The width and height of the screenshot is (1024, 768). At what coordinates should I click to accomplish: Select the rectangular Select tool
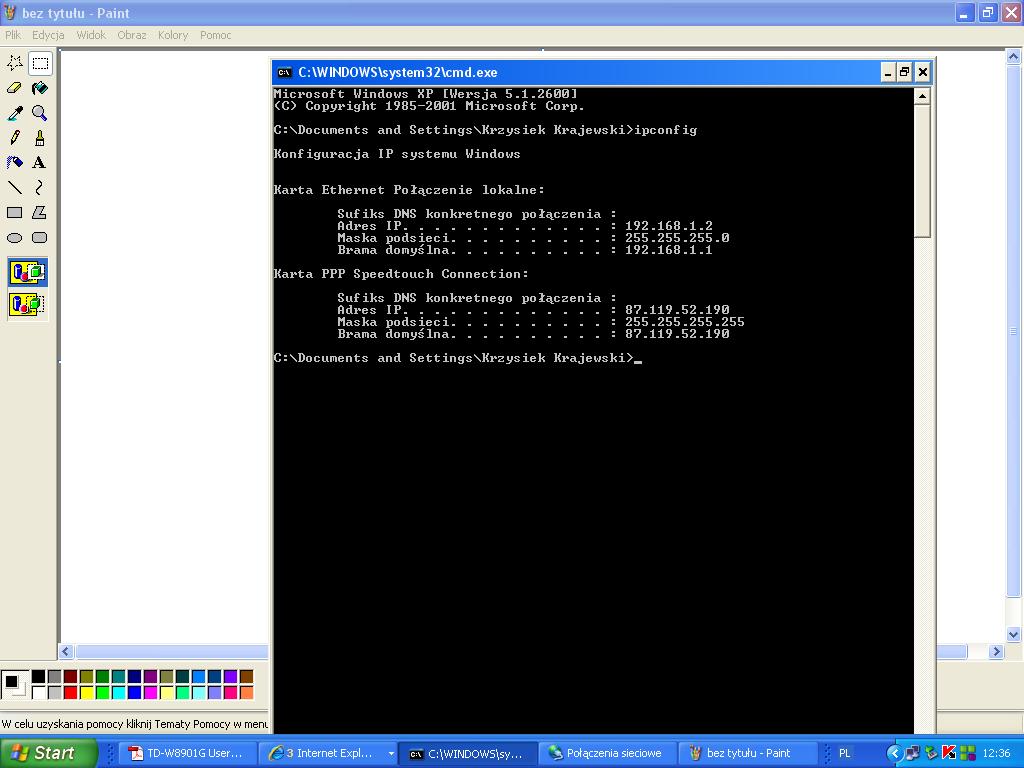pyautogui.click(x=40, y=63)
